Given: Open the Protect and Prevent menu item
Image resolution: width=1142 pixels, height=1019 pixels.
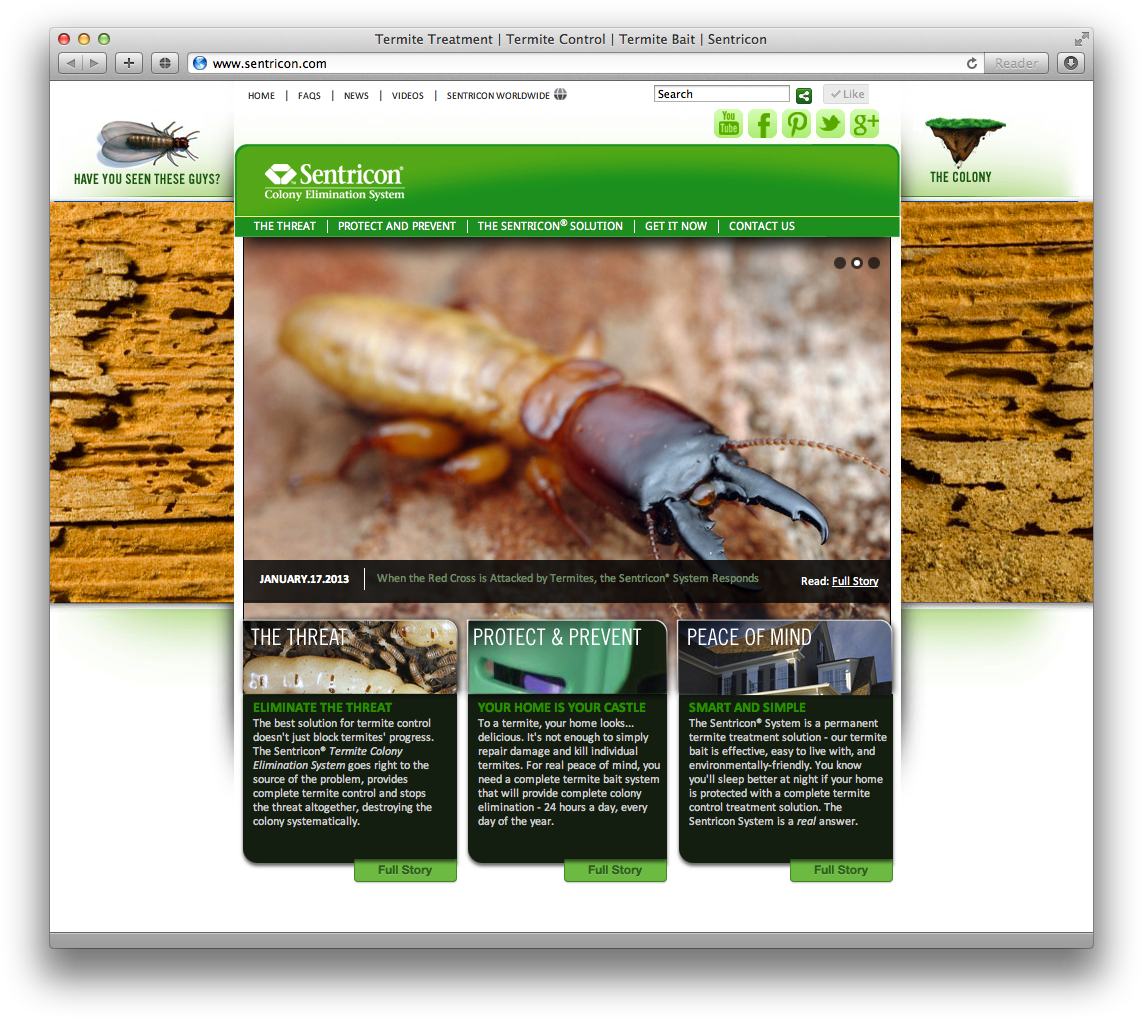Looking at the screenshot, I should coord(397,226).
